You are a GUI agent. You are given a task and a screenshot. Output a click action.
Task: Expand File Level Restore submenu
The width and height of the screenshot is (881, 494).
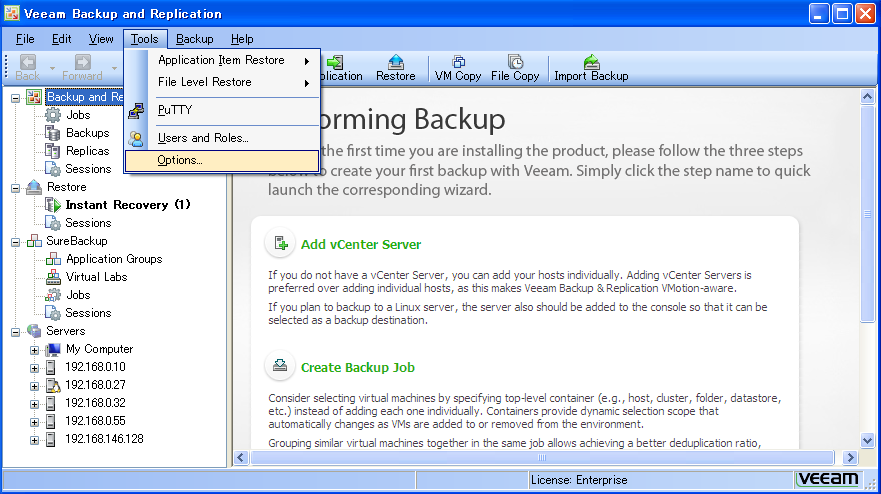tap(222, 82)
